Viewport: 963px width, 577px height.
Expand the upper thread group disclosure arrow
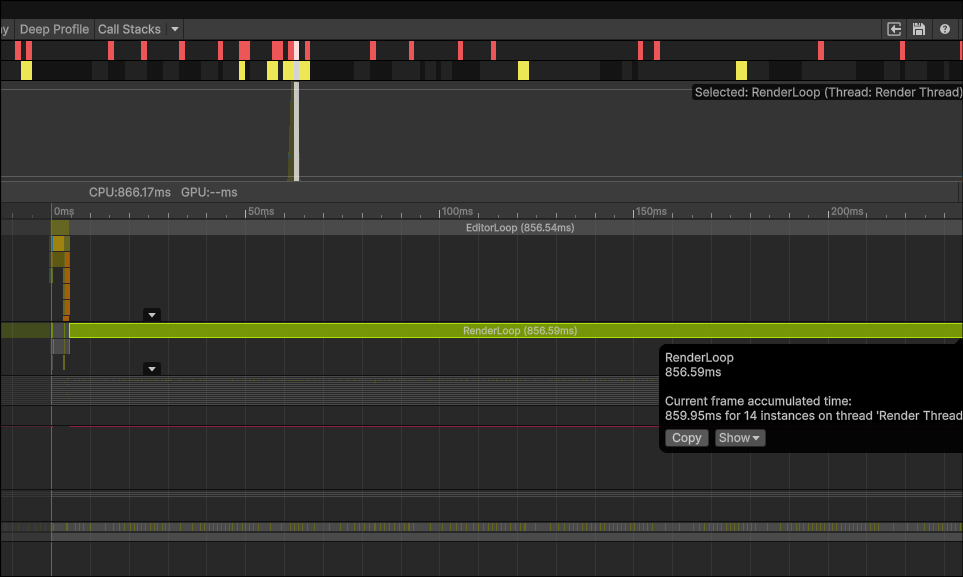pos(151,314)
